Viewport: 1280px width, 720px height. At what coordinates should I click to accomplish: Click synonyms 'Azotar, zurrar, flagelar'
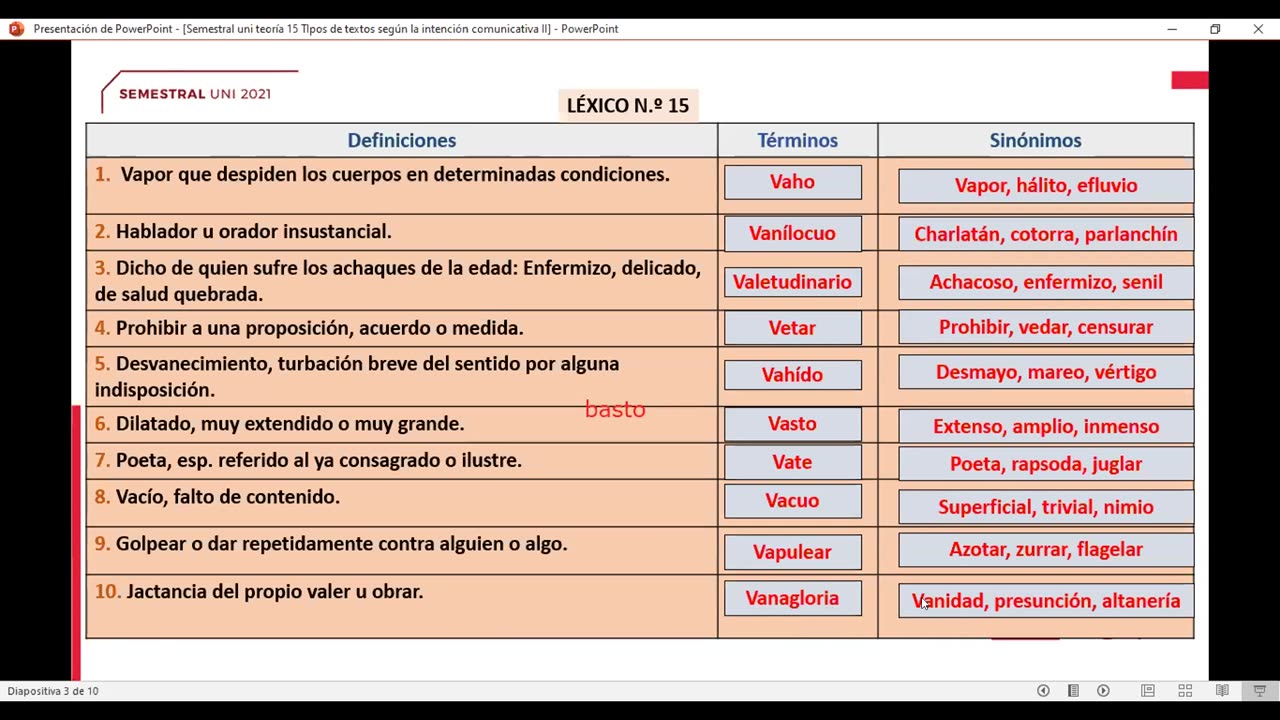pyautogui.click(x=1046, y=549)
